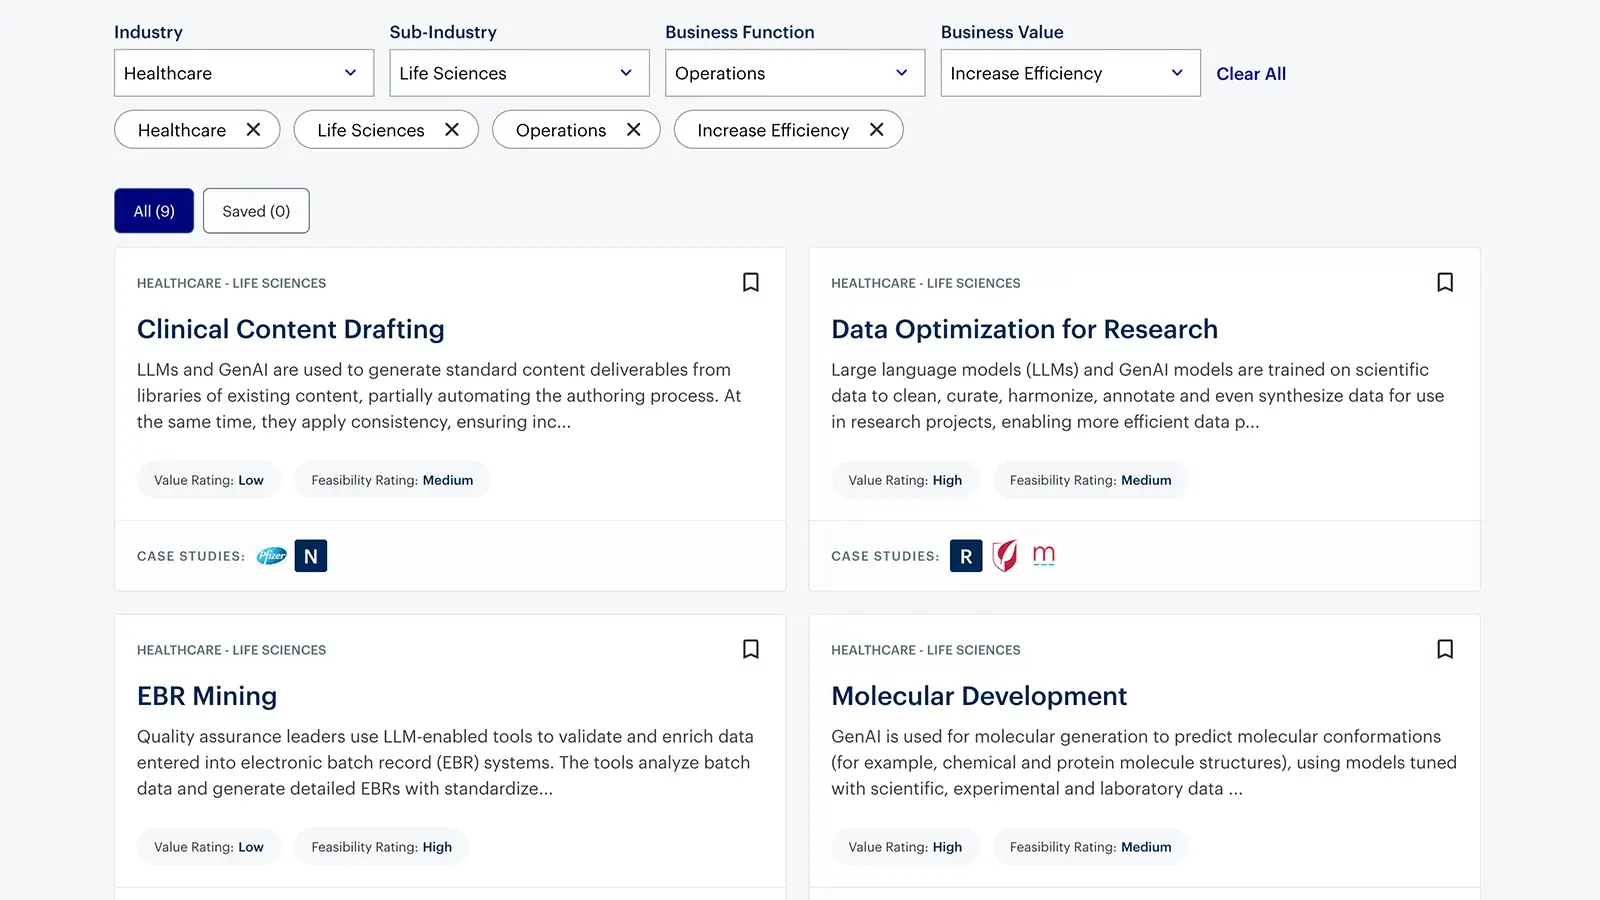Click the red shield case study logo

pyautogui.click(x=1004, y=556)
